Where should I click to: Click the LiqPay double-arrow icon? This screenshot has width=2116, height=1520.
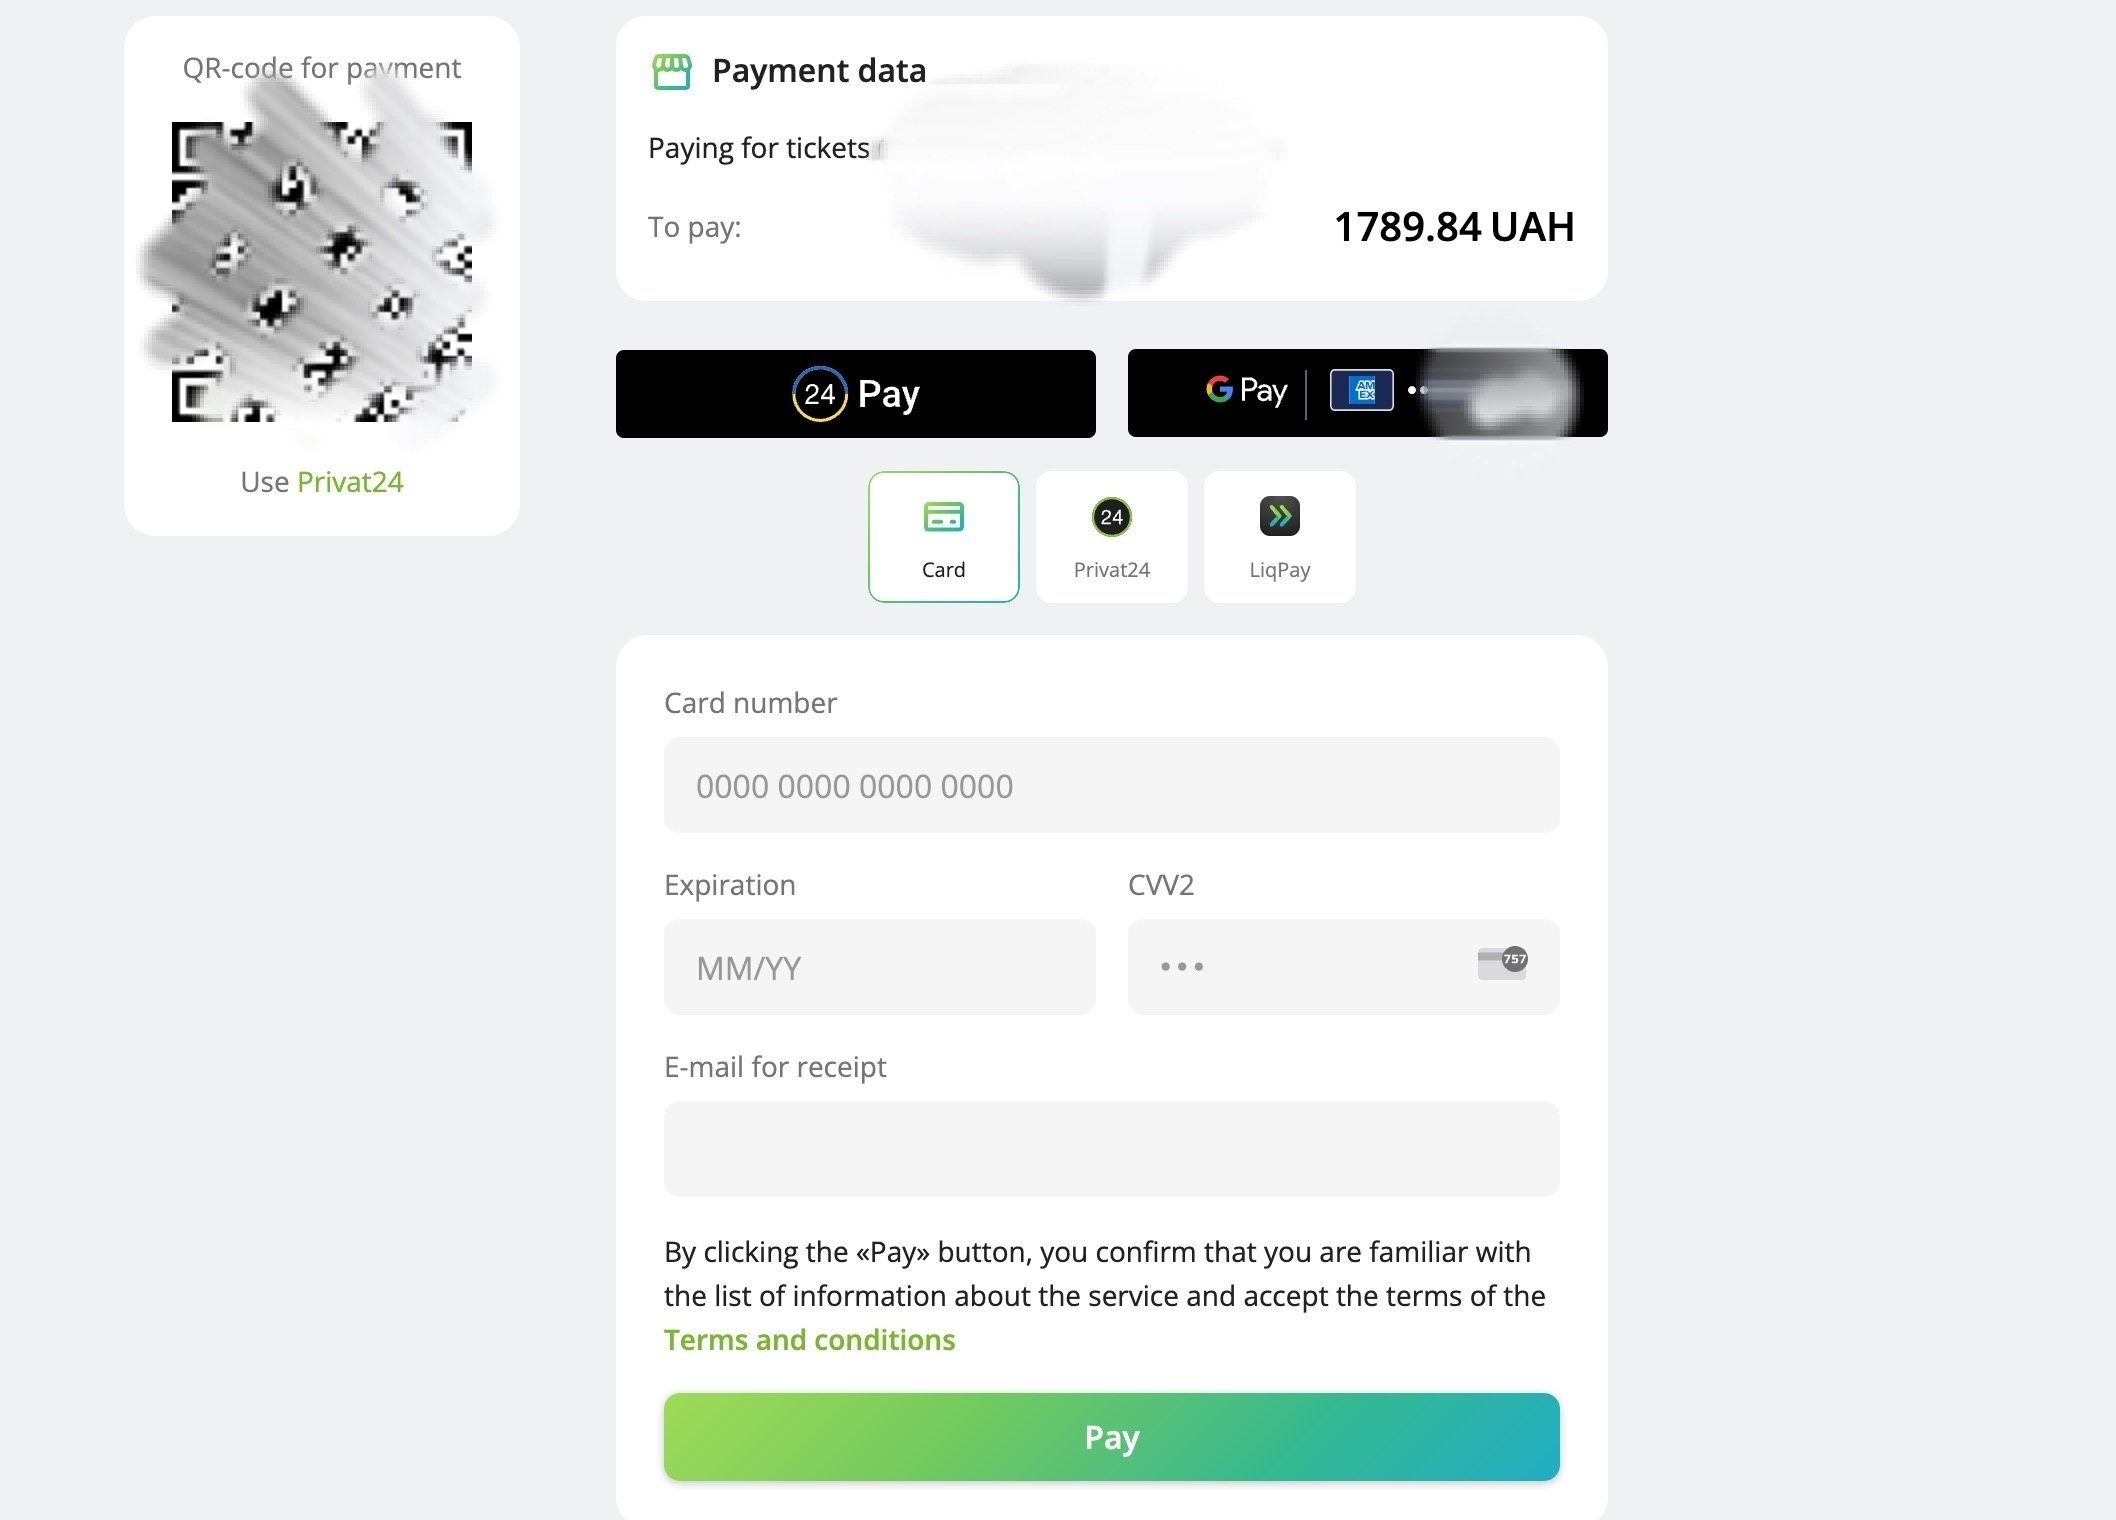pos(1279,516)
